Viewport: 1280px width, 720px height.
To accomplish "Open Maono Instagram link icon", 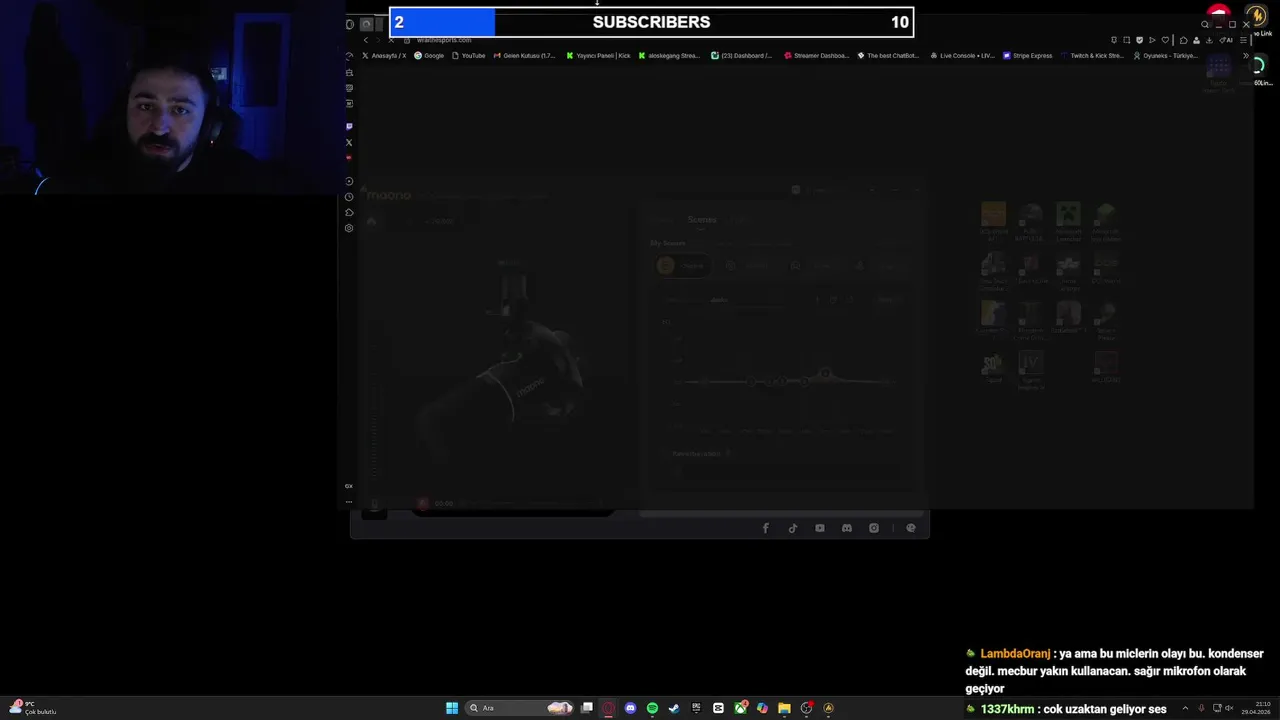I will 874,528.
